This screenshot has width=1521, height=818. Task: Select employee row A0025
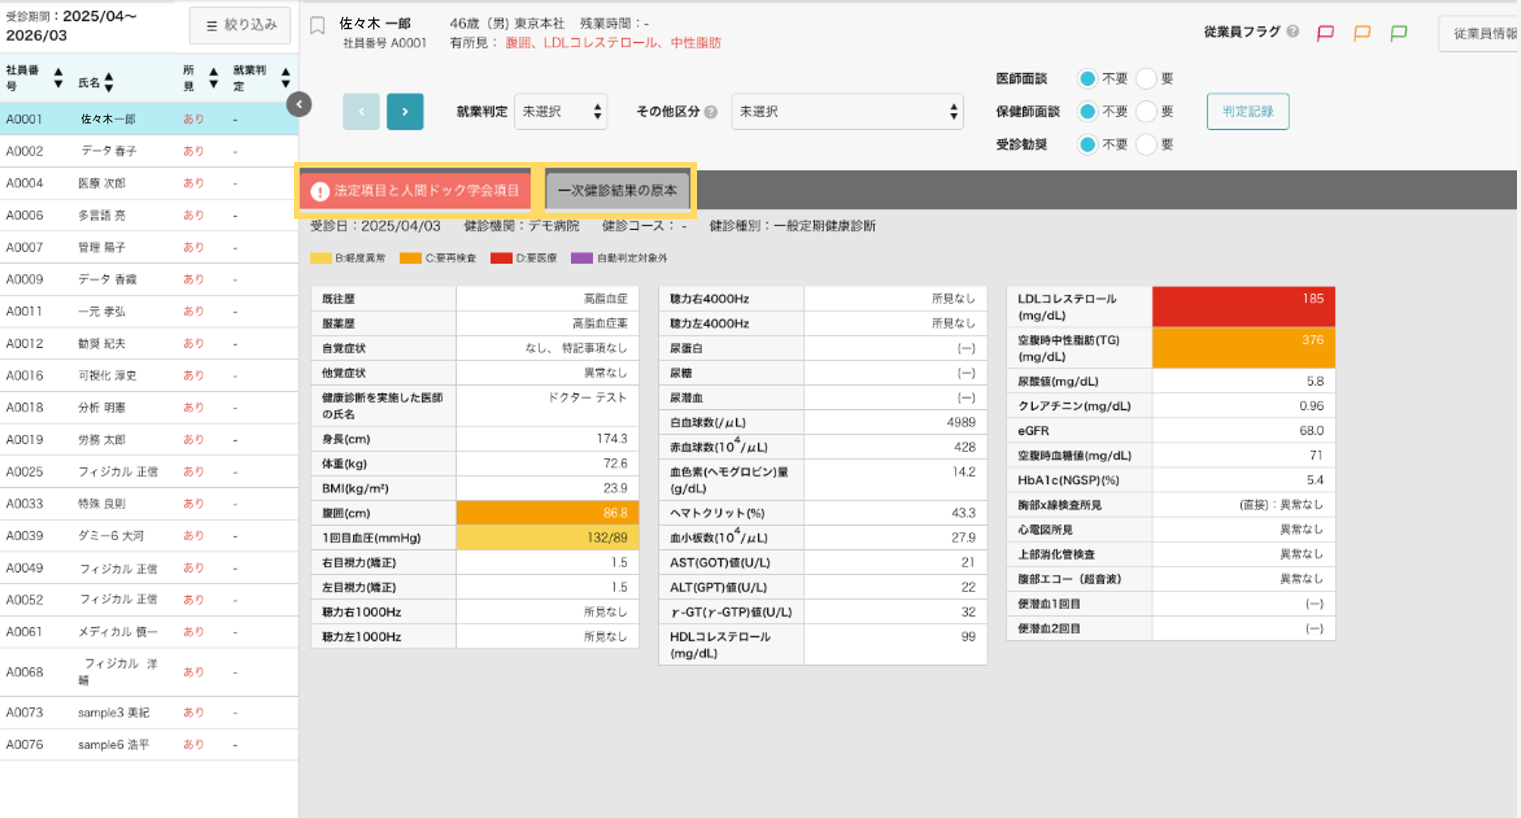[149, 471]
